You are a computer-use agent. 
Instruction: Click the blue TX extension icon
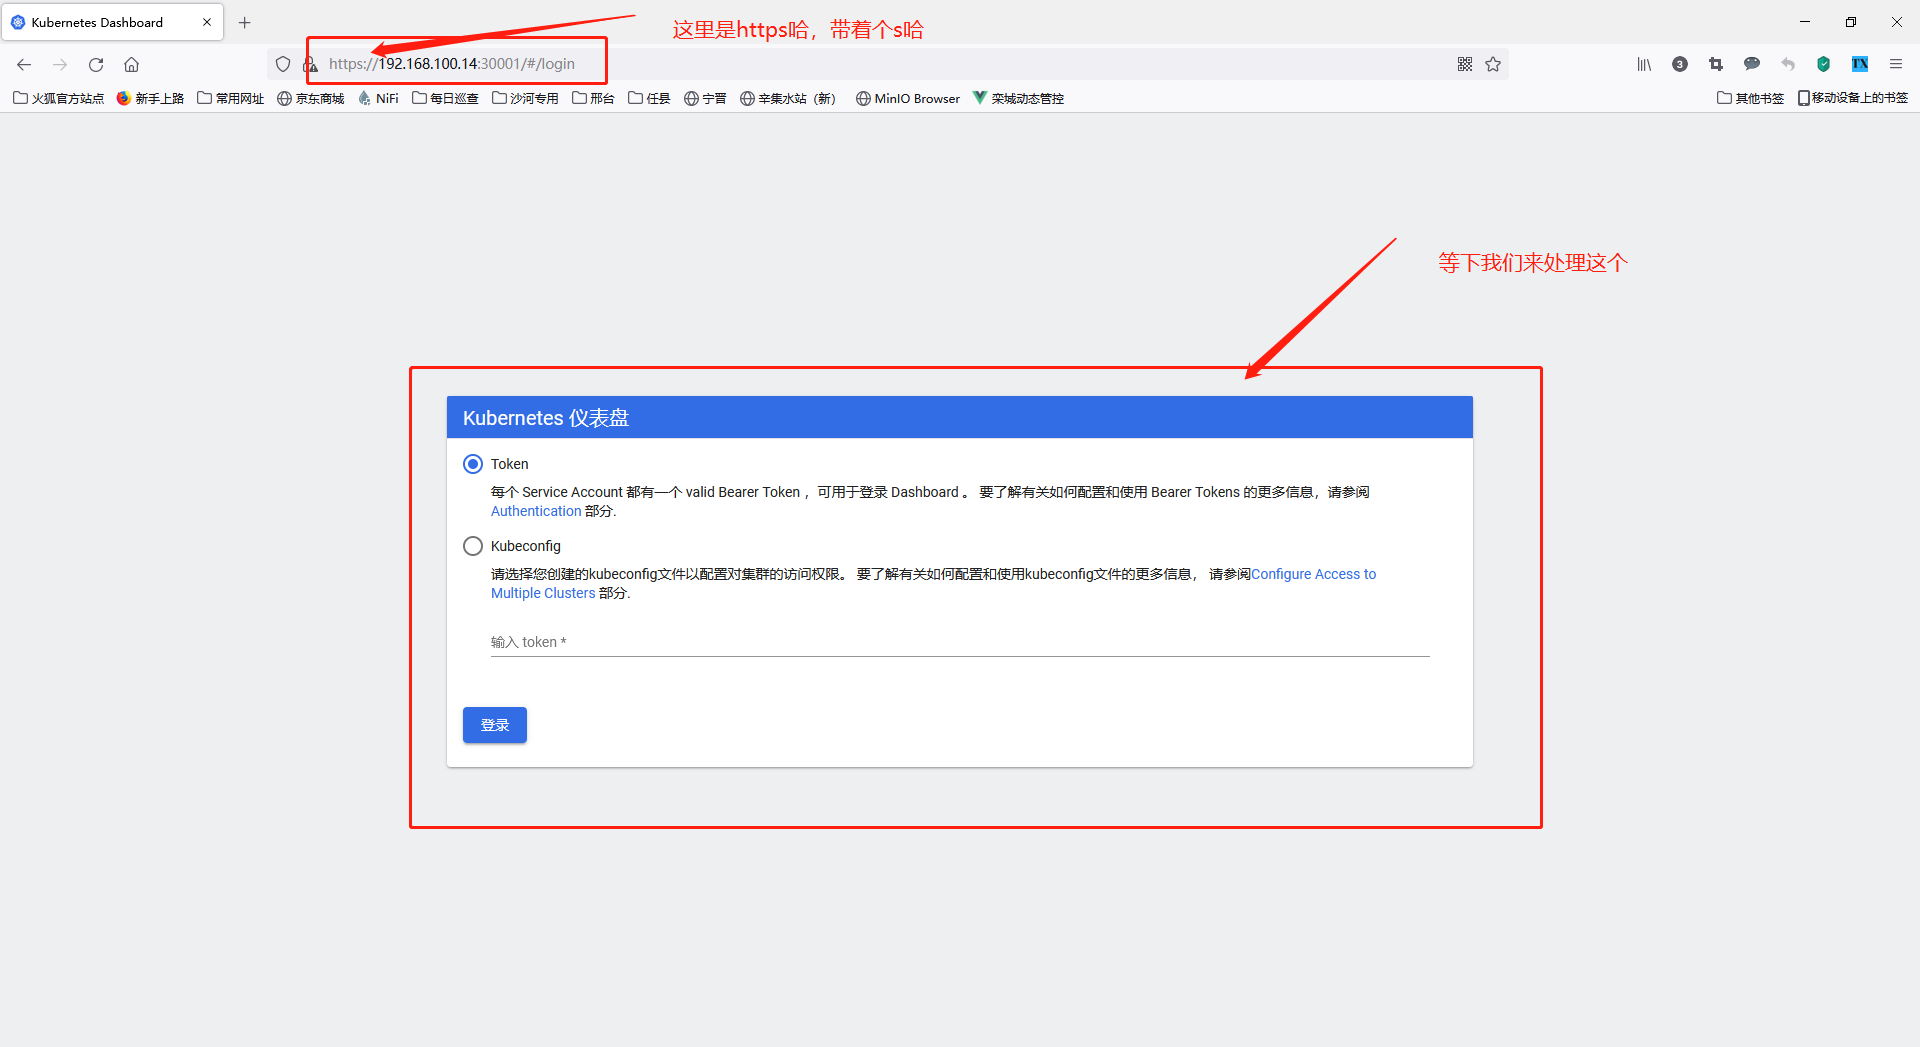tap(1860, 64)
